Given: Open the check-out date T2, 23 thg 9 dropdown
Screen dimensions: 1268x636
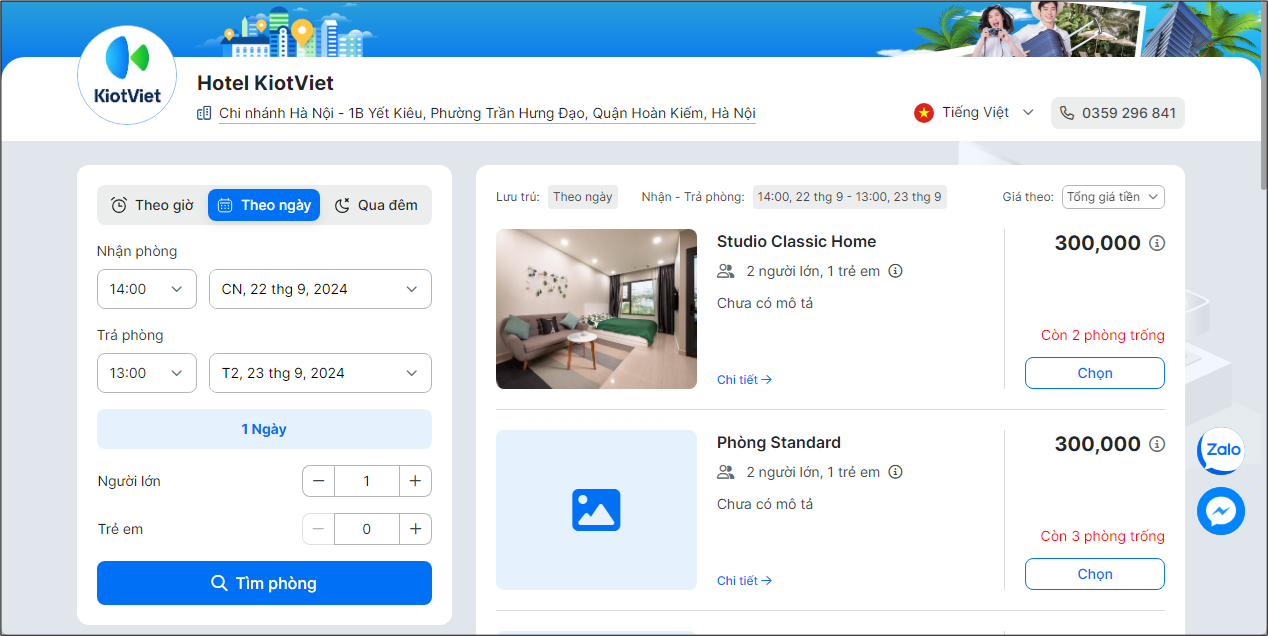Looking at the screenshot, I should [320, 373].
